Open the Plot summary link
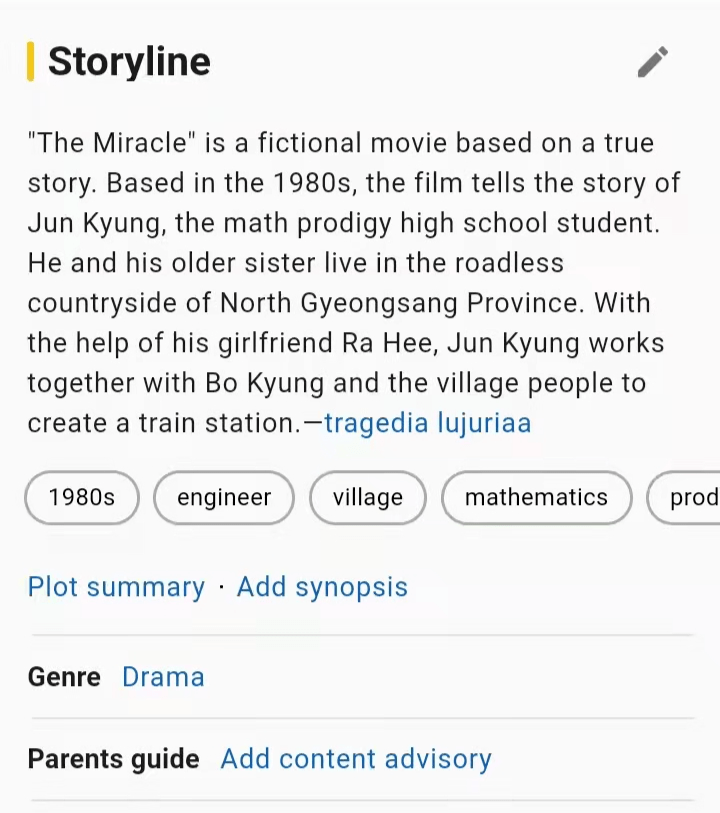Screen dimensions: 720x813 click(x=116, y=587)
